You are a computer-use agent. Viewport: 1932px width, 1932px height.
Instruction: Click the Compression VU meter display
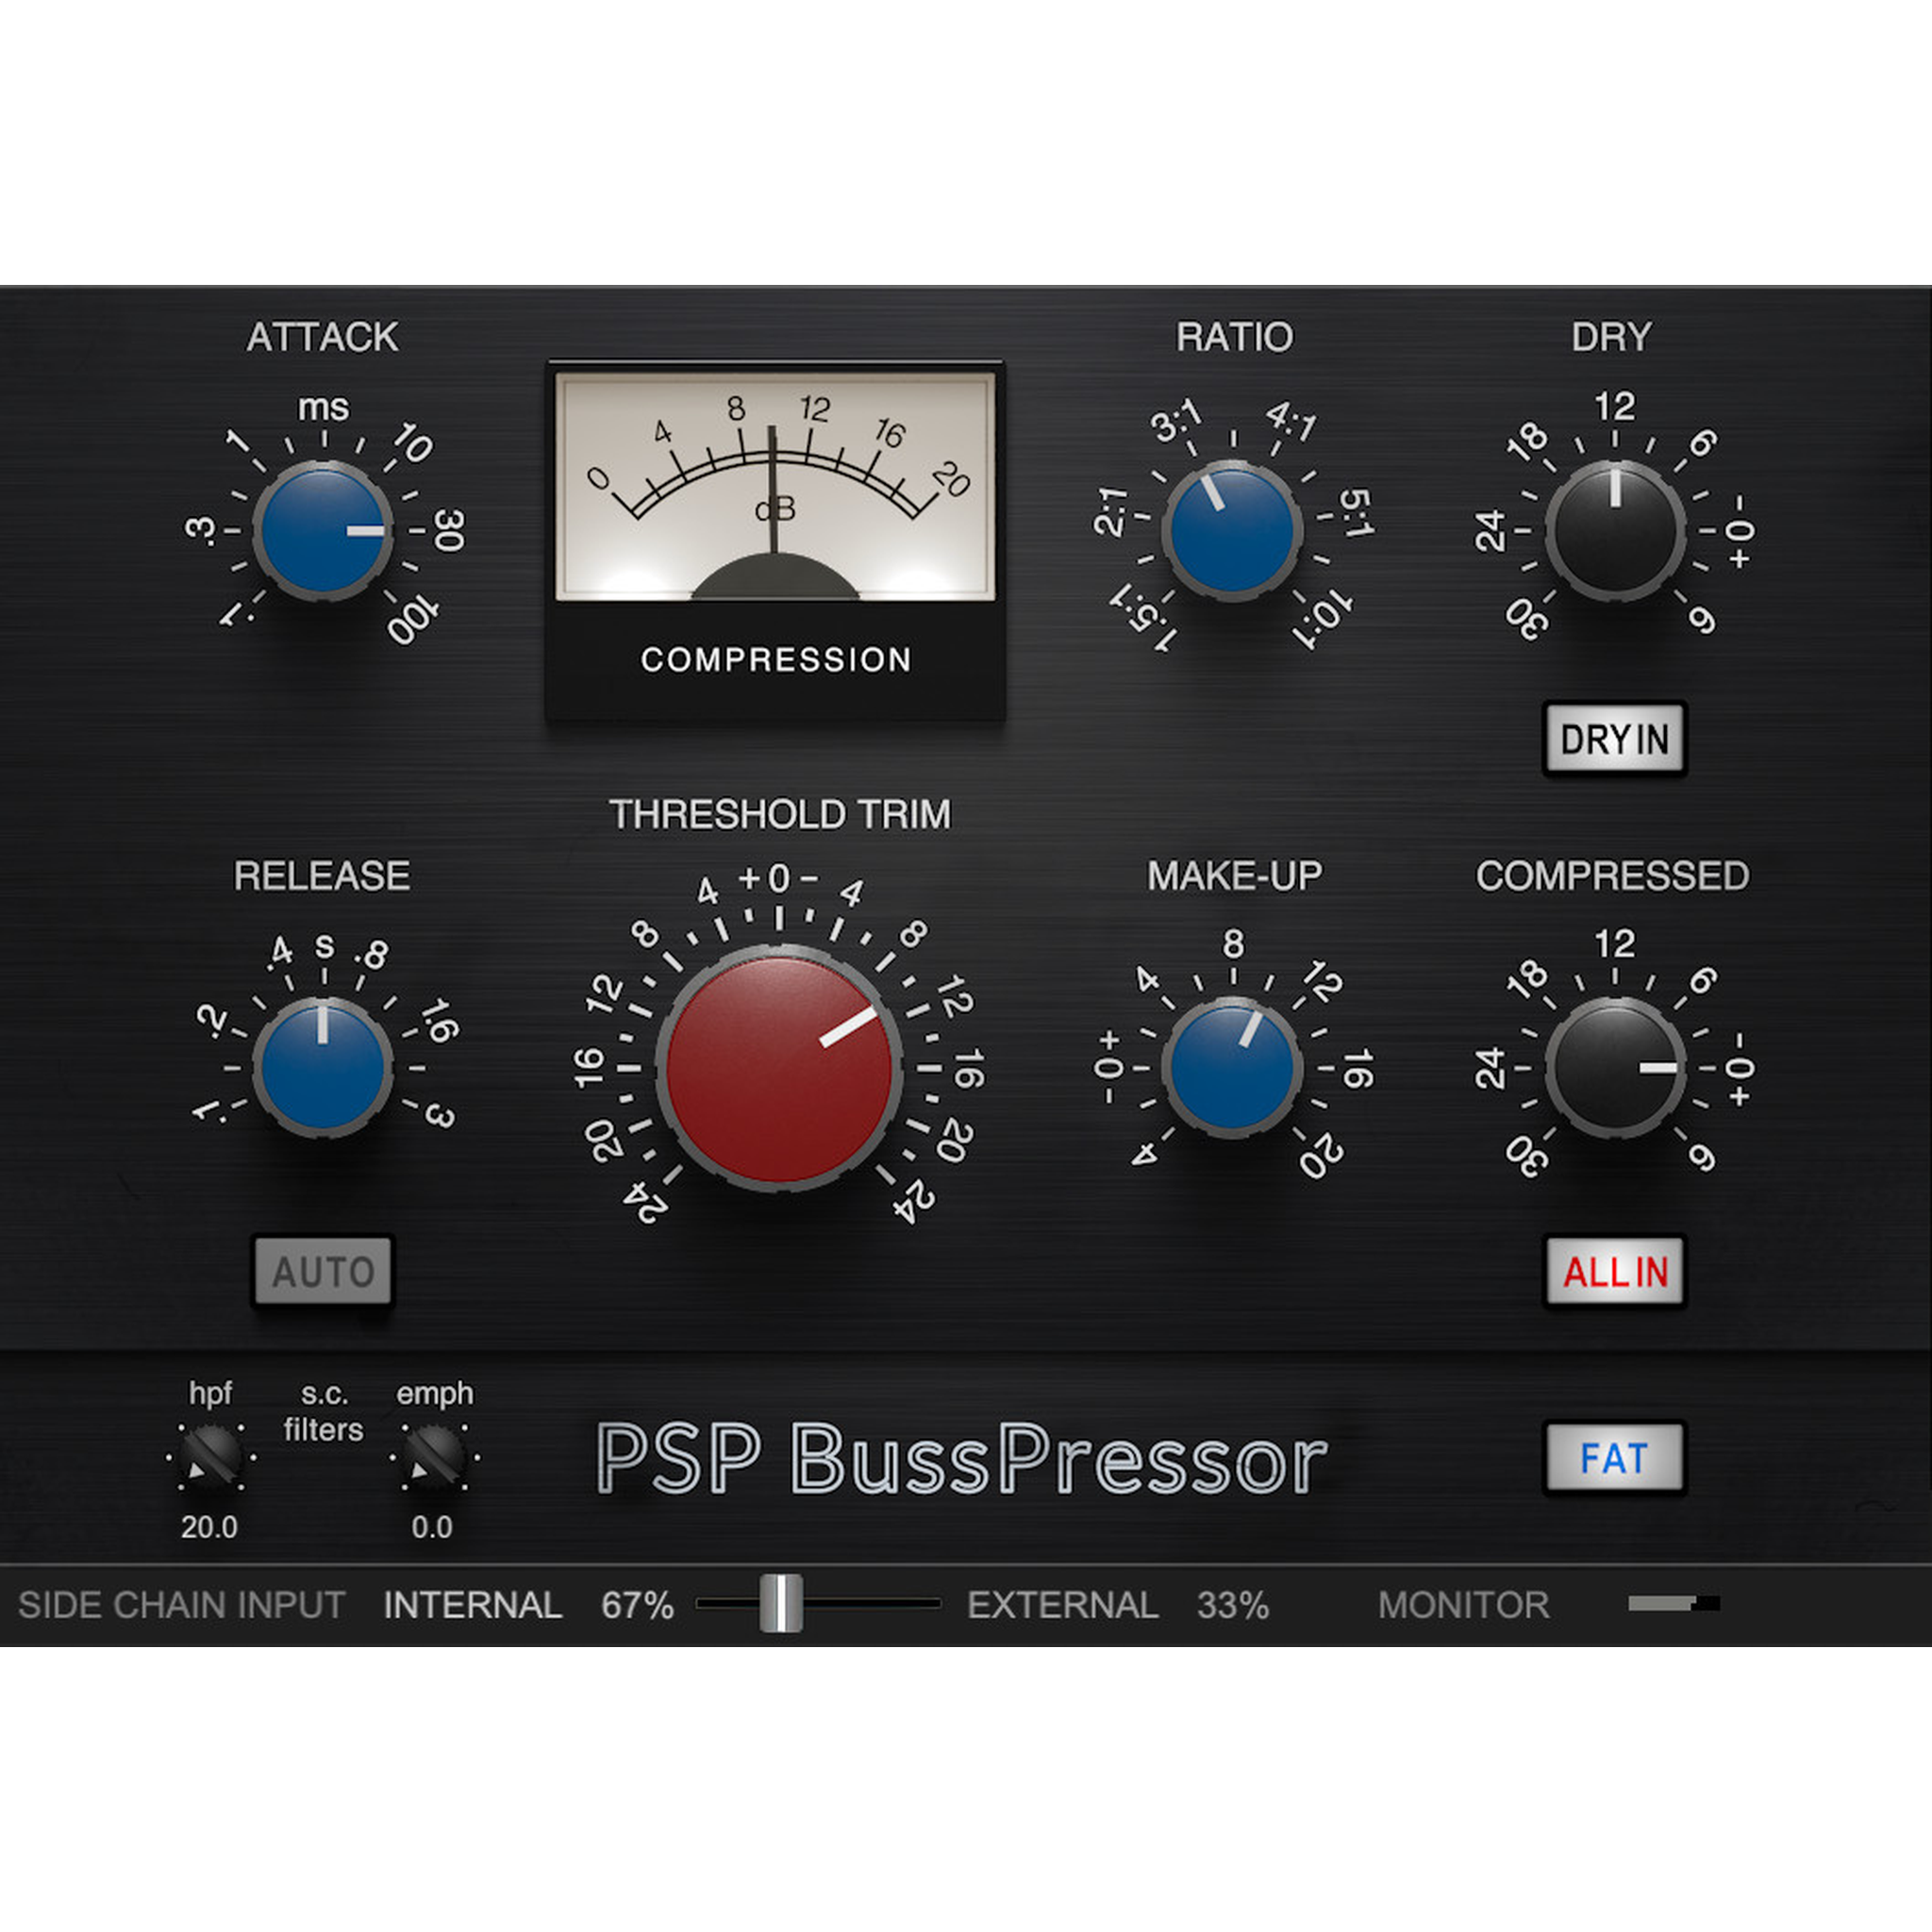coord(775,487)
